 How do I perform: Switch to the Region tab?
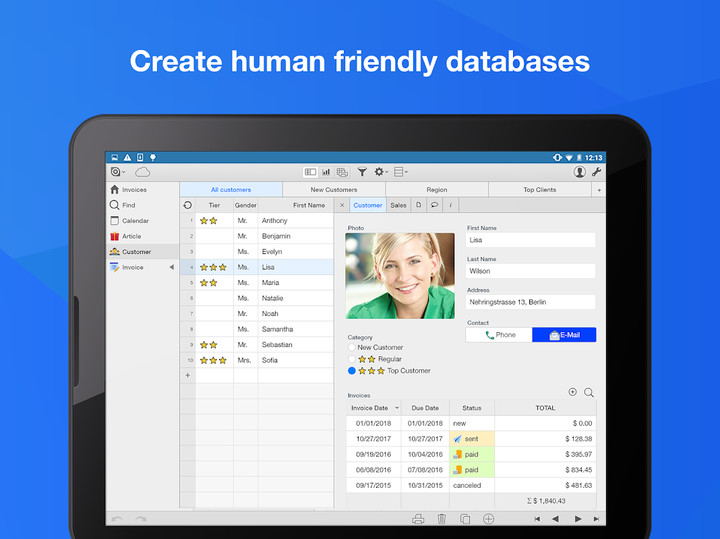click(437, 190)
